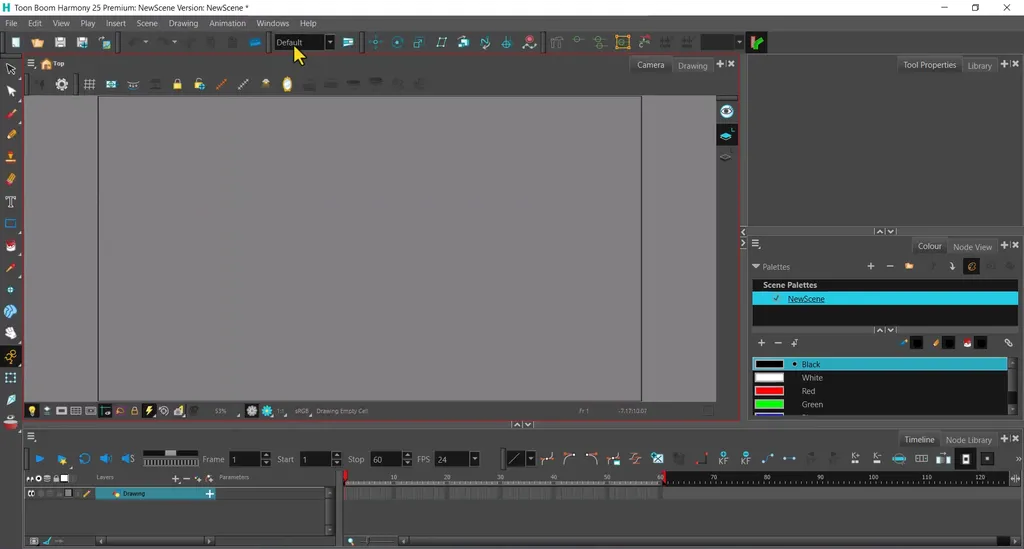
Task: Click the Play button in Timeline
Action: pyautogui.click(x=40, y=459)
